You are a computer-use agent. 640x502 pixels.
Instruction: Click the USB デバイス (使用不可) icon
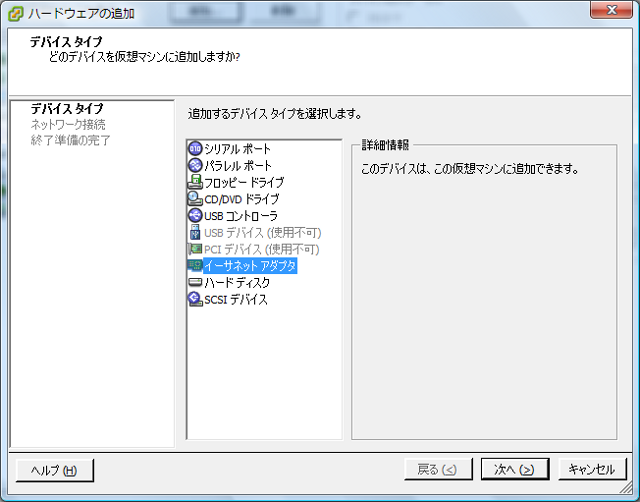coord(195,232)
